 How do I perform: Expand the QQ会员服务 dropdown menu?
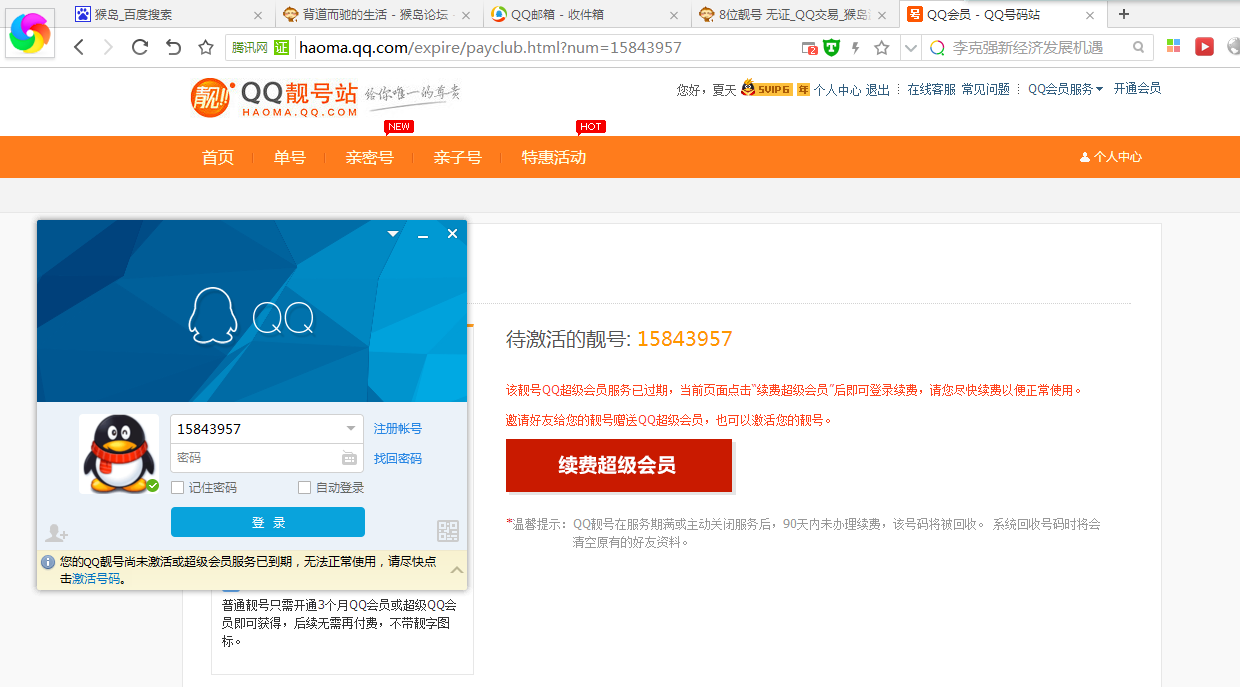1066,89
